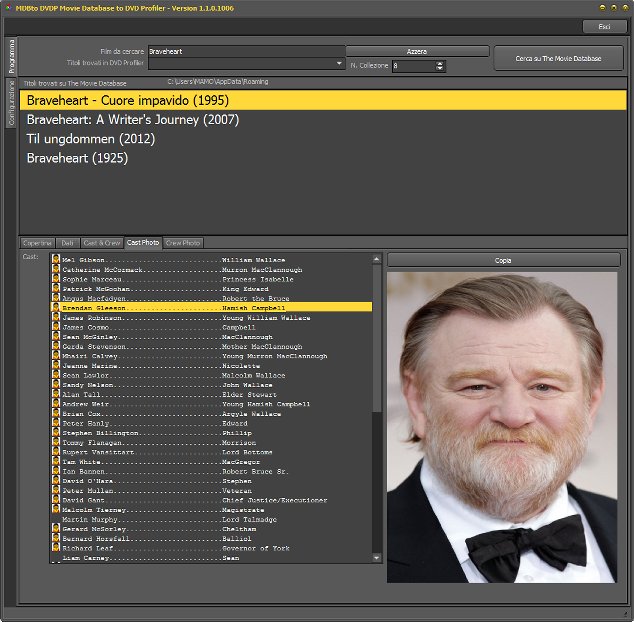The image size is (634, 622).
Task: Click photo icon beside Mhairi Calvey
Action: [56, 355]
